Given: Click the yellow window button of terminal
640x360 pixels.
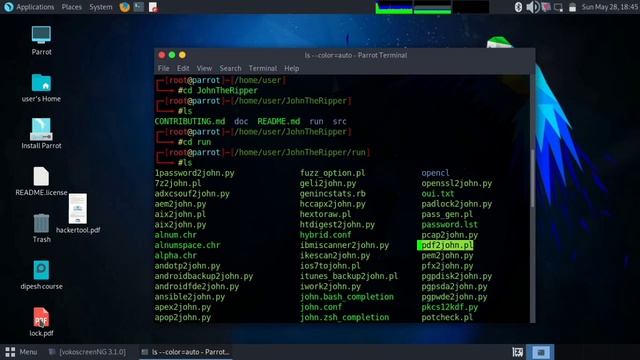Looking at the screenshot, I should click(x=182, y=55).
